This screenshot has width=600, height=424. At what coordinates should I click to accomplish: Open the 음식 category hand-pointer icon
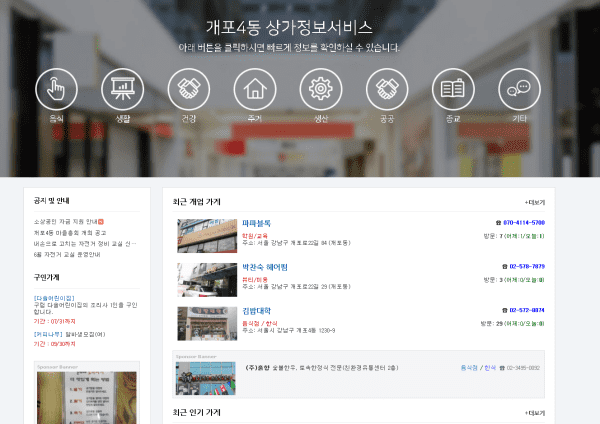56,89
